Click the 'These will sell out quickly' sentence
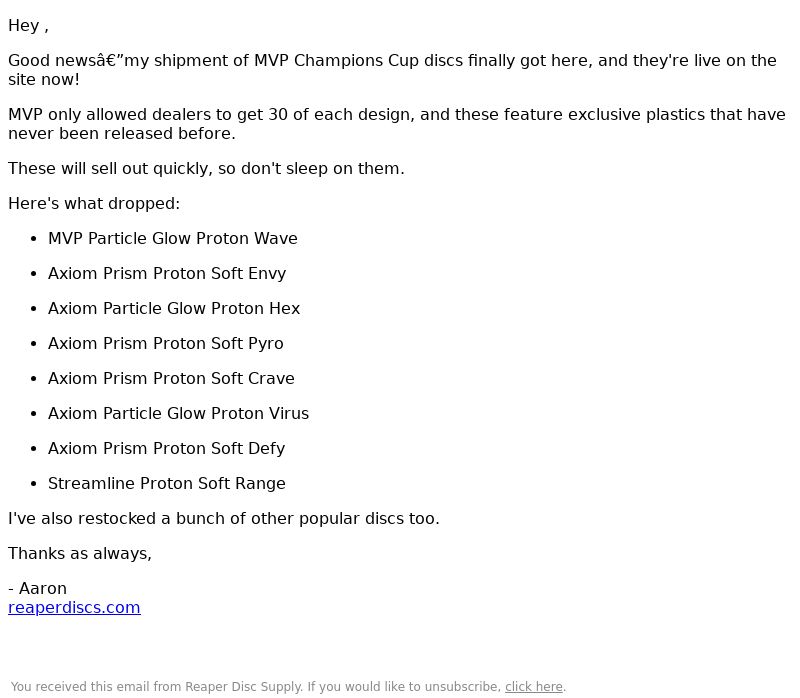The height and width of the screenshot is (698, 800). [206, 168]
